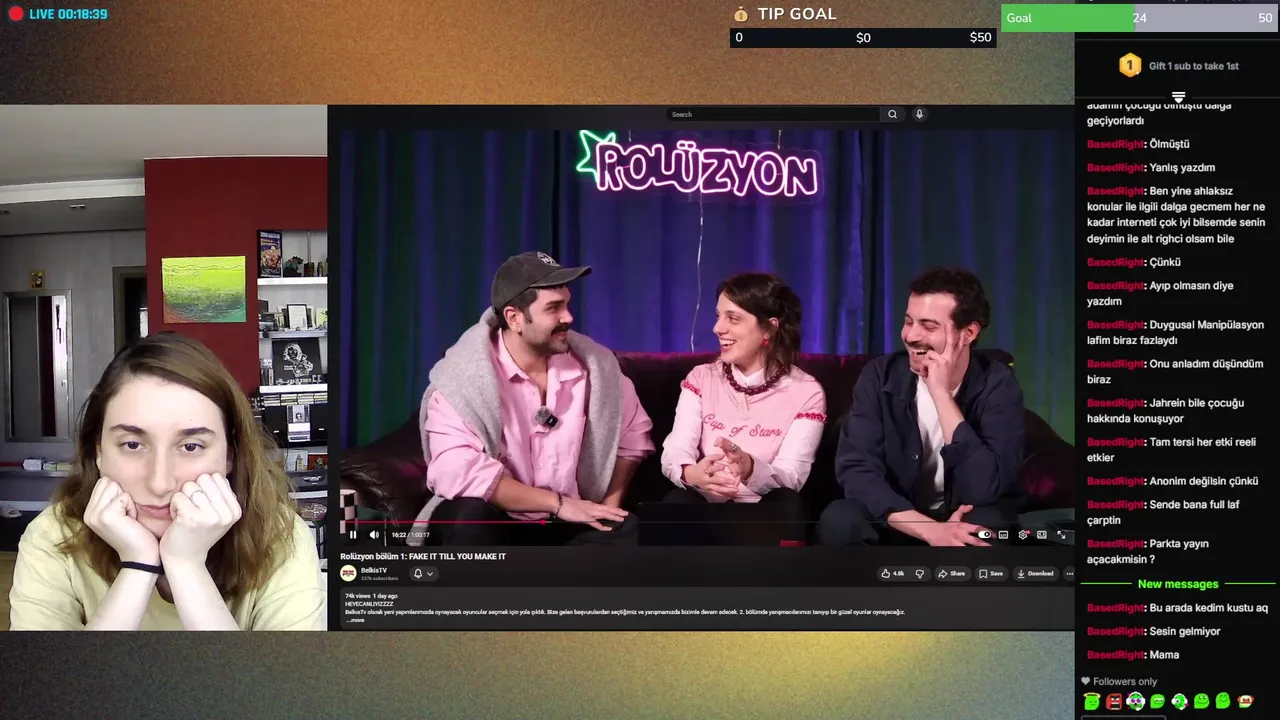The image size is (1280, 720).
Task: Click the Gift 1 sub badge
Action: click(x=1129, y=66)
